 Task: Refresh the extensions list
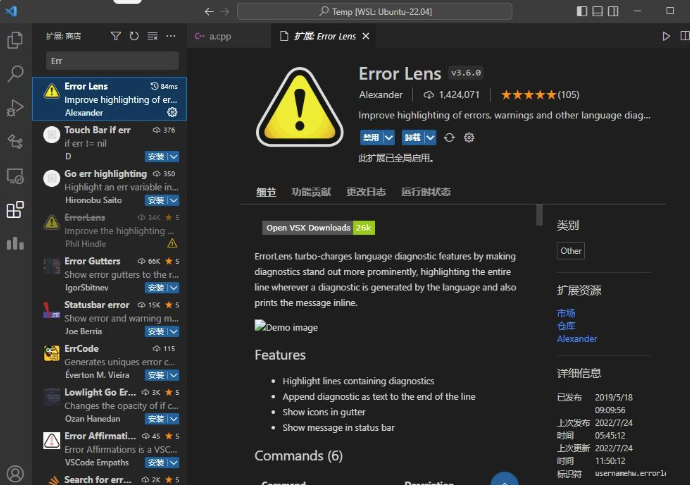click(x=134, y=36)
